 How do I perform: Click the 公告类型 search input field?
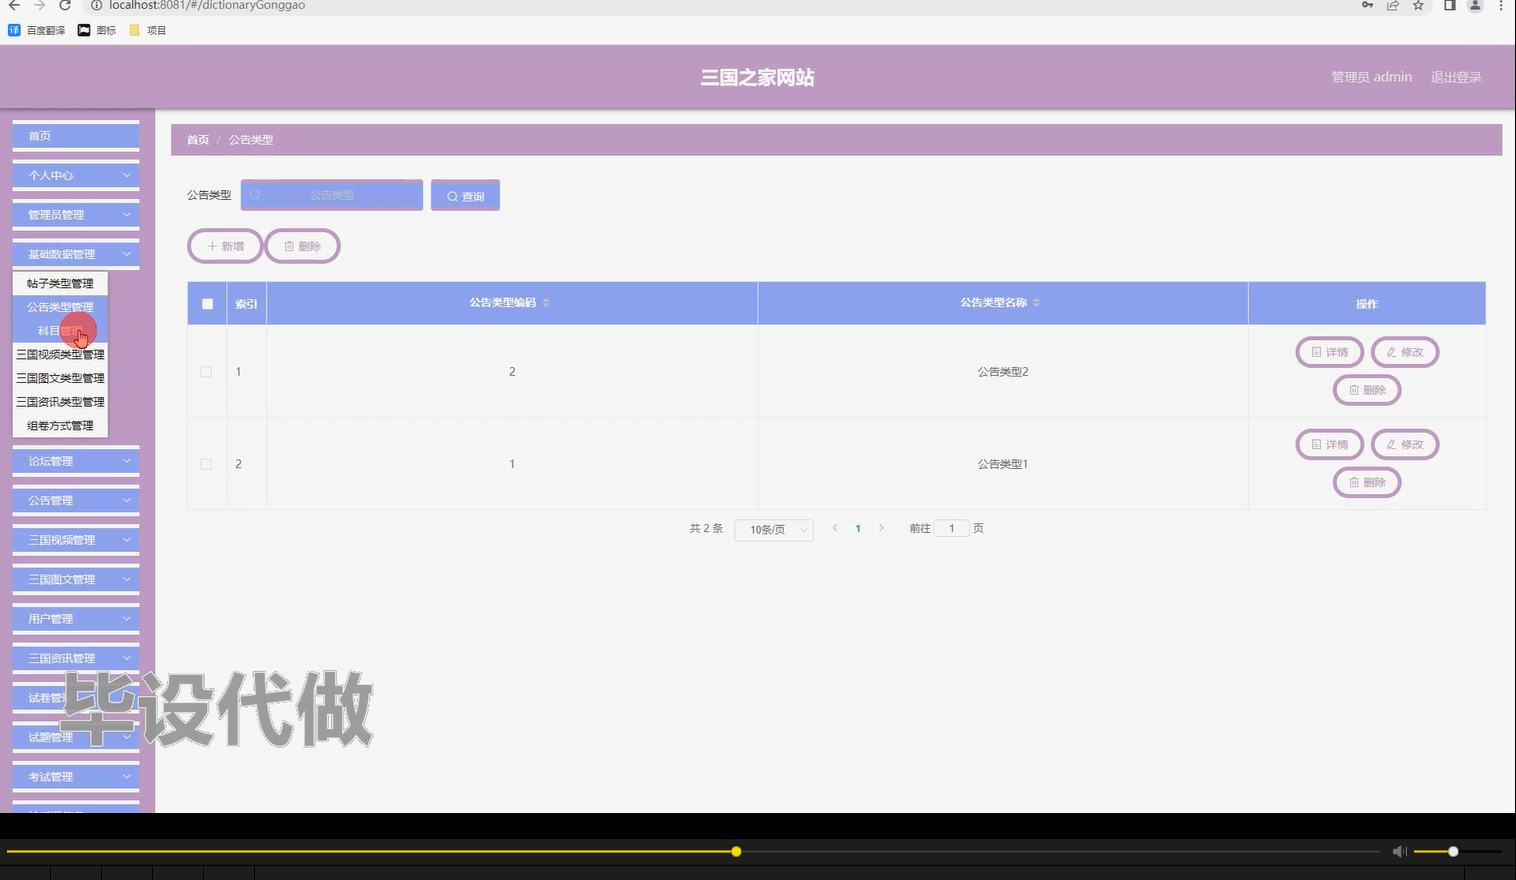pyautogui.click(x=330, y=195)
